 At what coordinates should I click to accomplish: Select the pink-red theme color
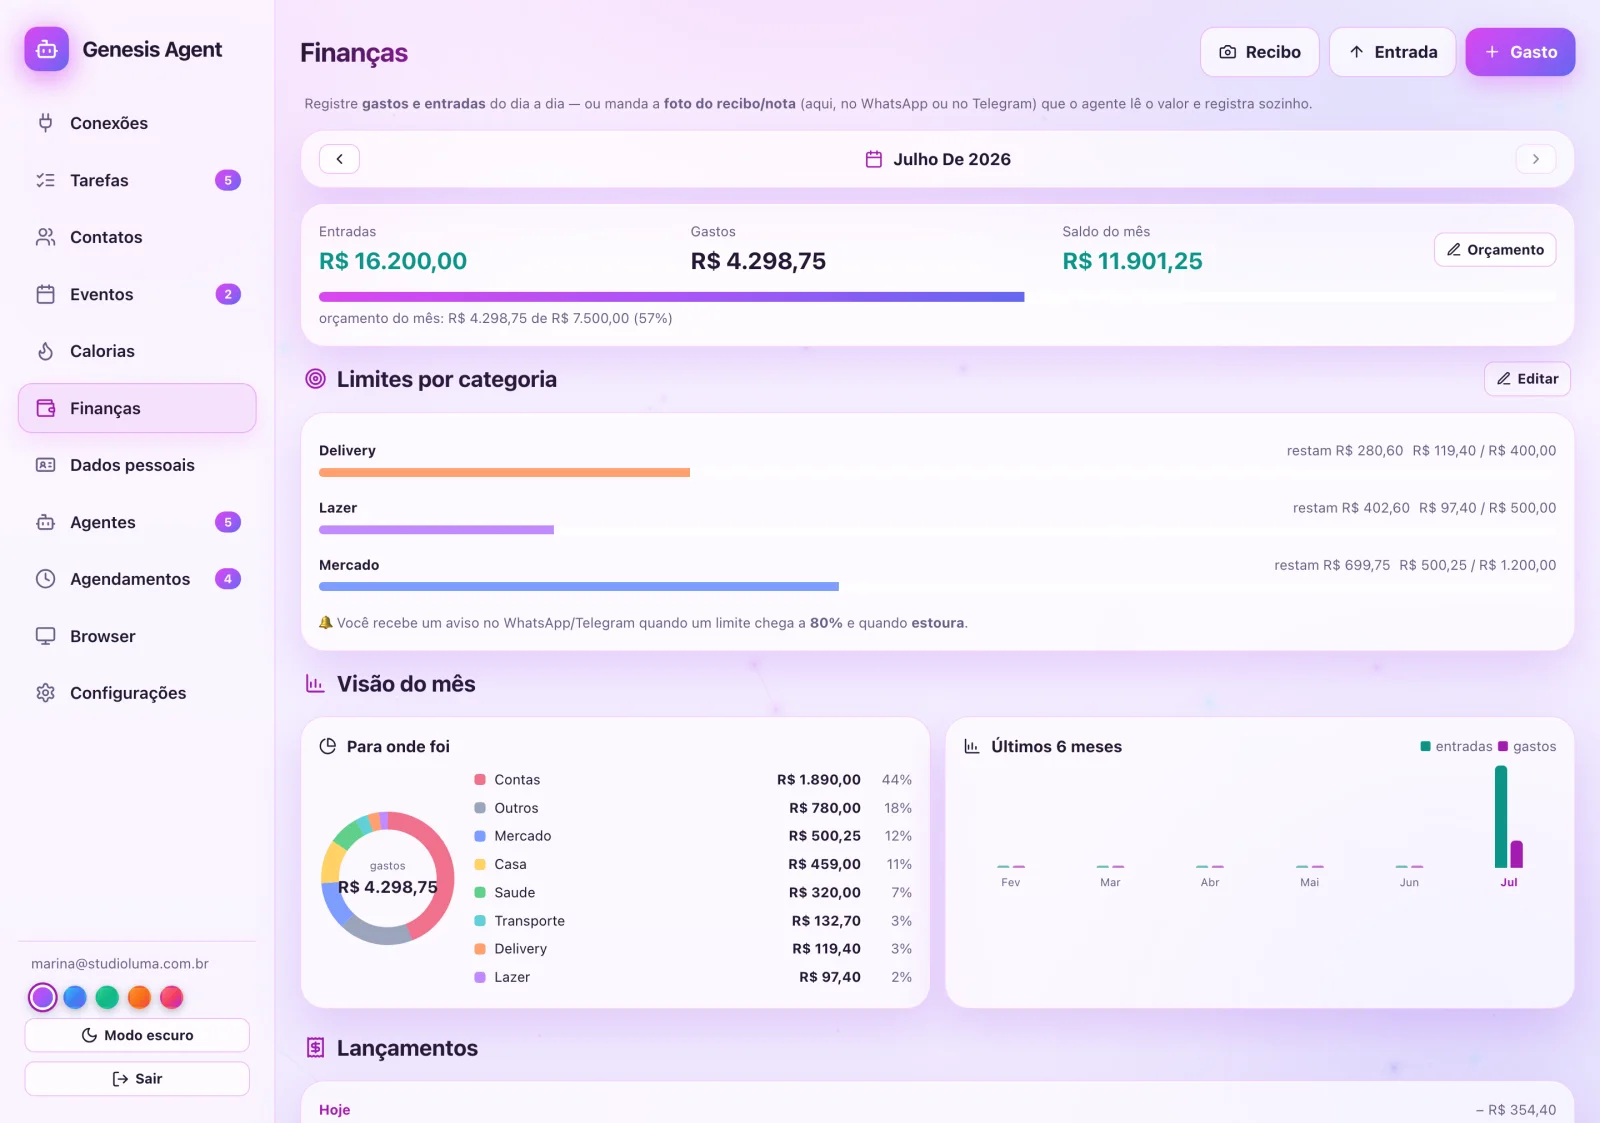pos(172,997)
